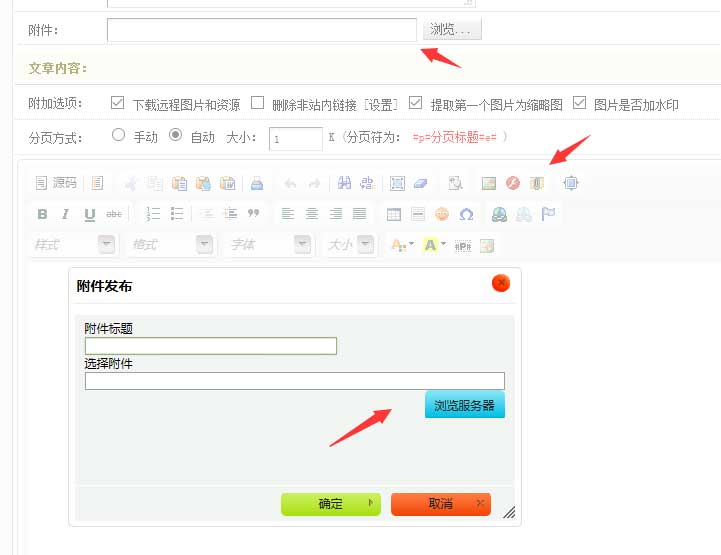The width and height of the screenshot is (721, 555).
Task: Insert page break #P# marker
Action: pyautogui.click(x=463, y=246)
